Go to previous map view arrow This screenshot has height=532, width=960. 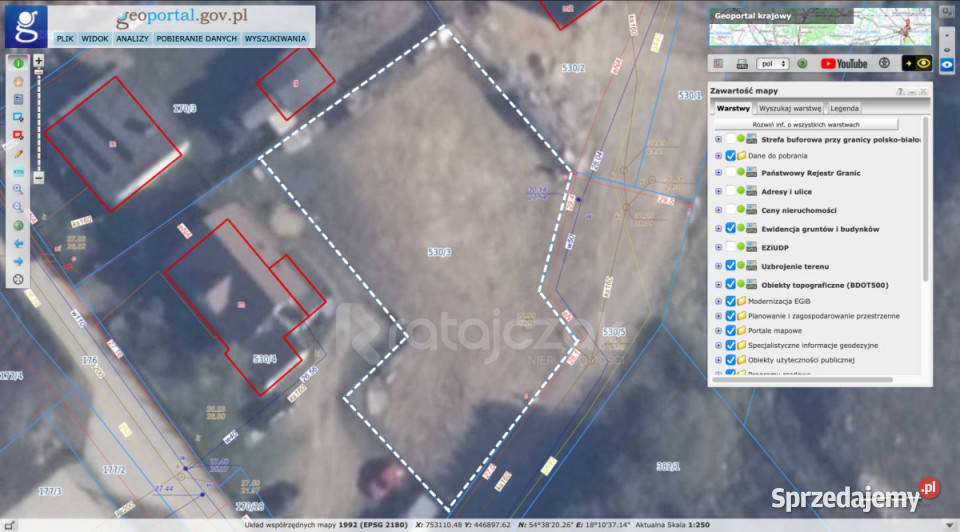coord(18,243)
